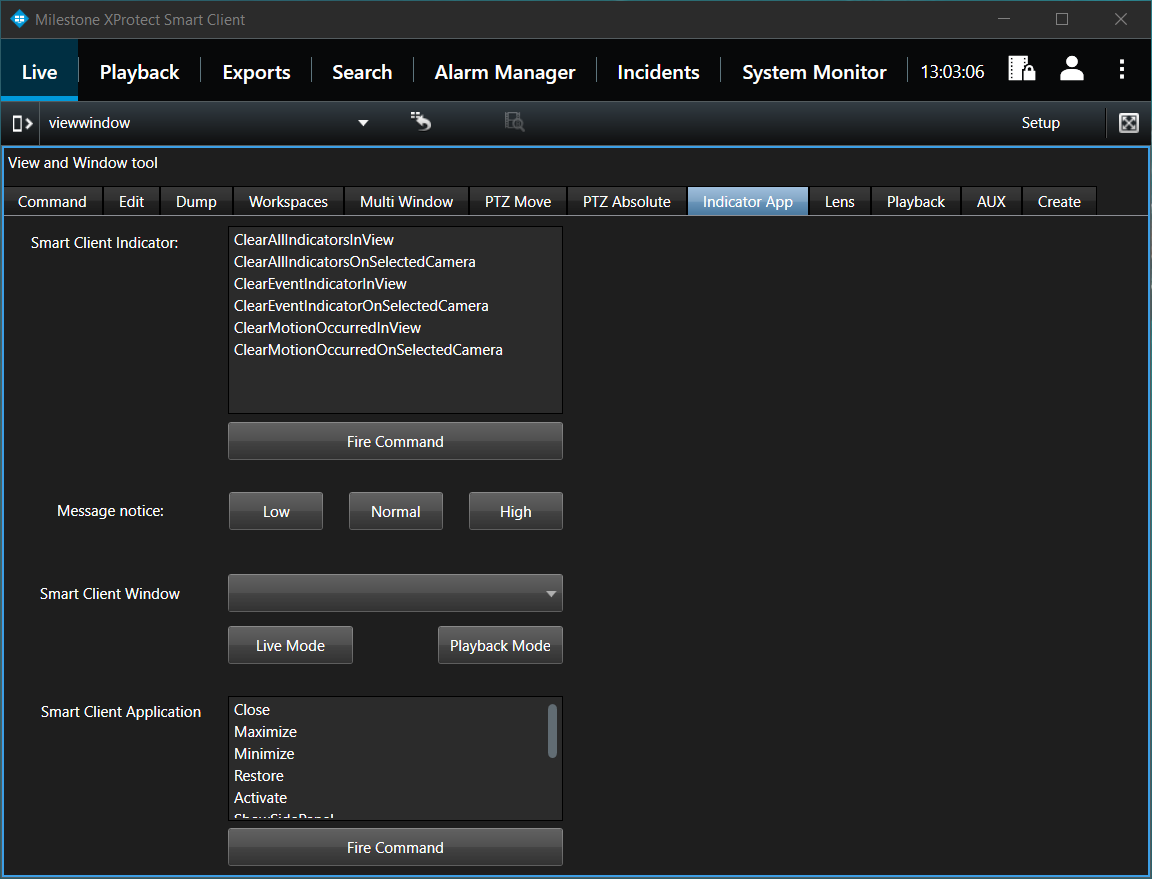
Task: Open the Alarm Manager tab
Action: coord(505,72)
